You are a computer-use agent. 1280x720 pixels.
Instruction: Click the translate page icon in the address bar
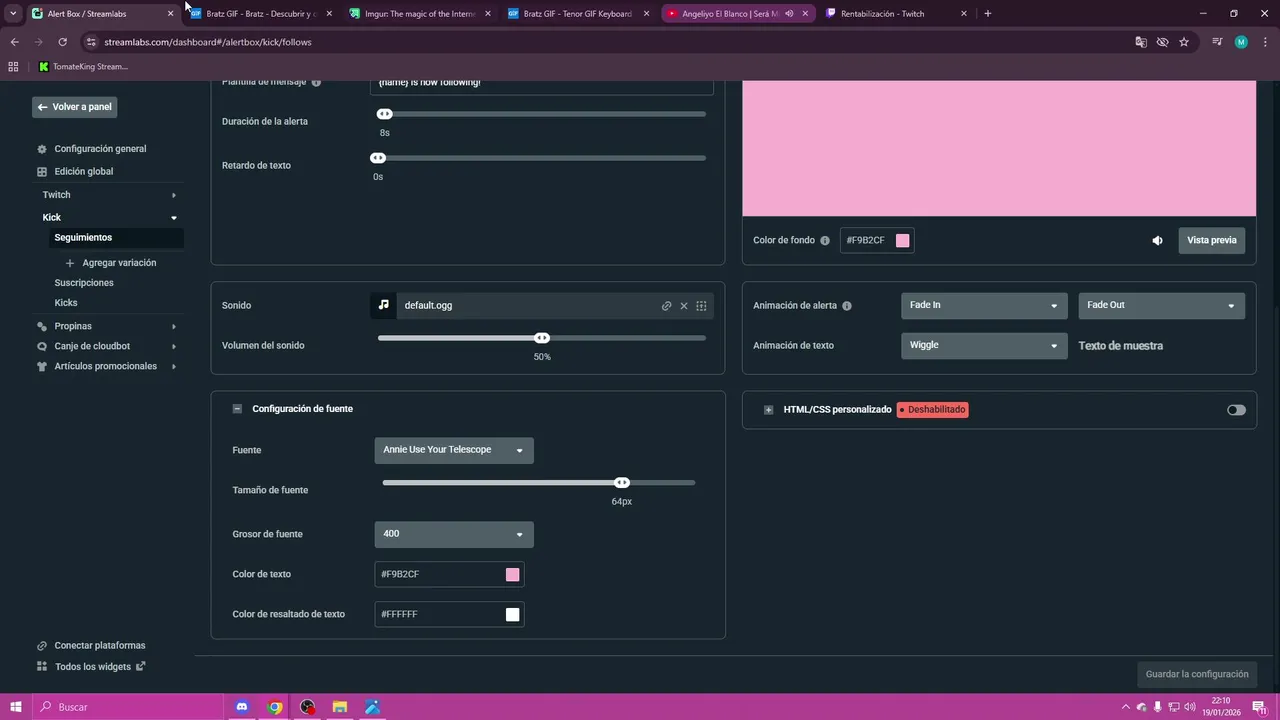[1141, 42]
